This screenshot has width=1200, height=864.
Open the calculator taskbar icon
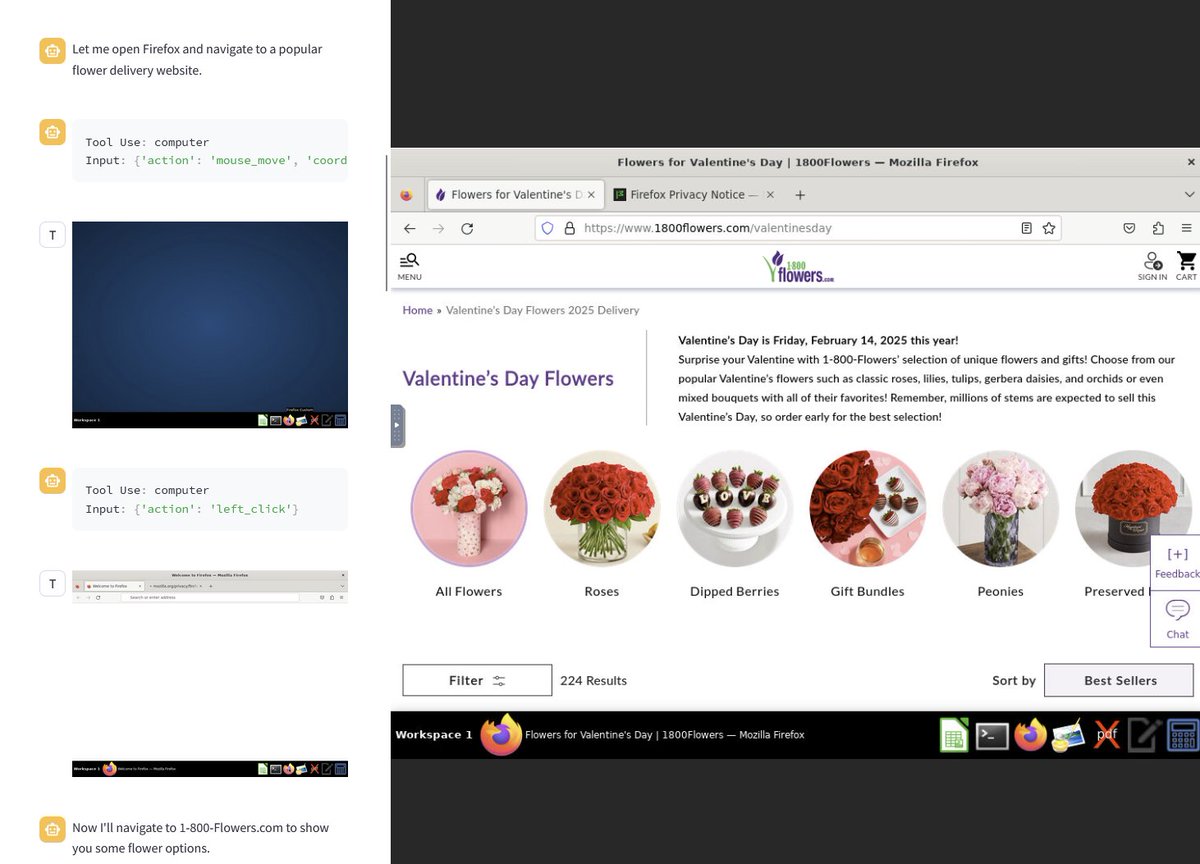click(1182, 735)
